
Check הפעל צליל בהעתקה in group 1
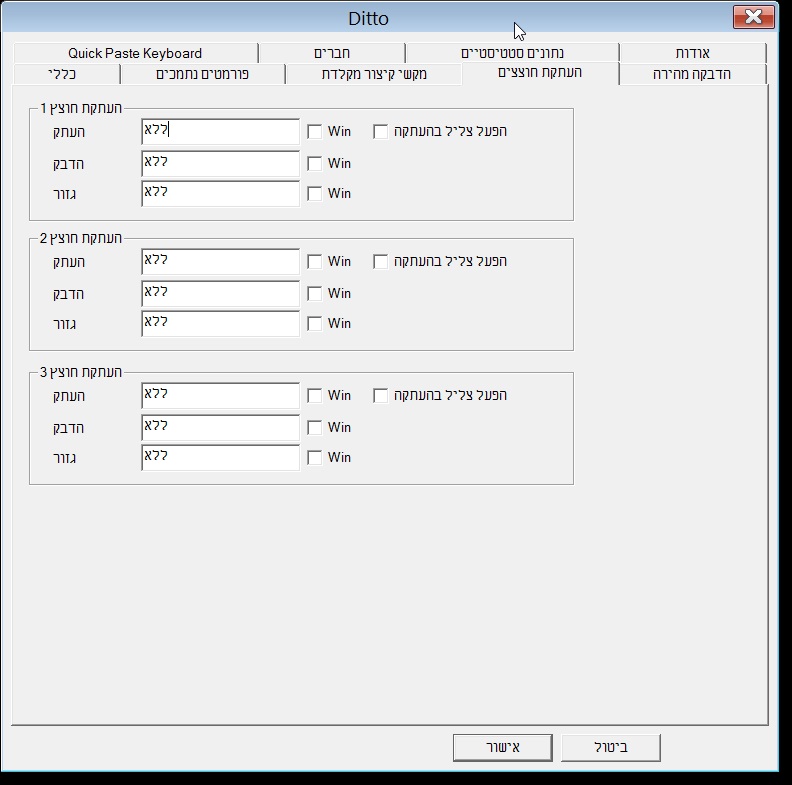[380, 132]
